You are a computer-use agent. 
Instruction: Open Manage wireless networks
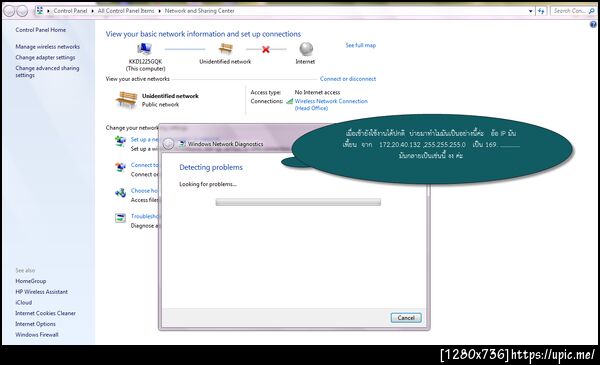pyautogui.click(x=47, y=47)
